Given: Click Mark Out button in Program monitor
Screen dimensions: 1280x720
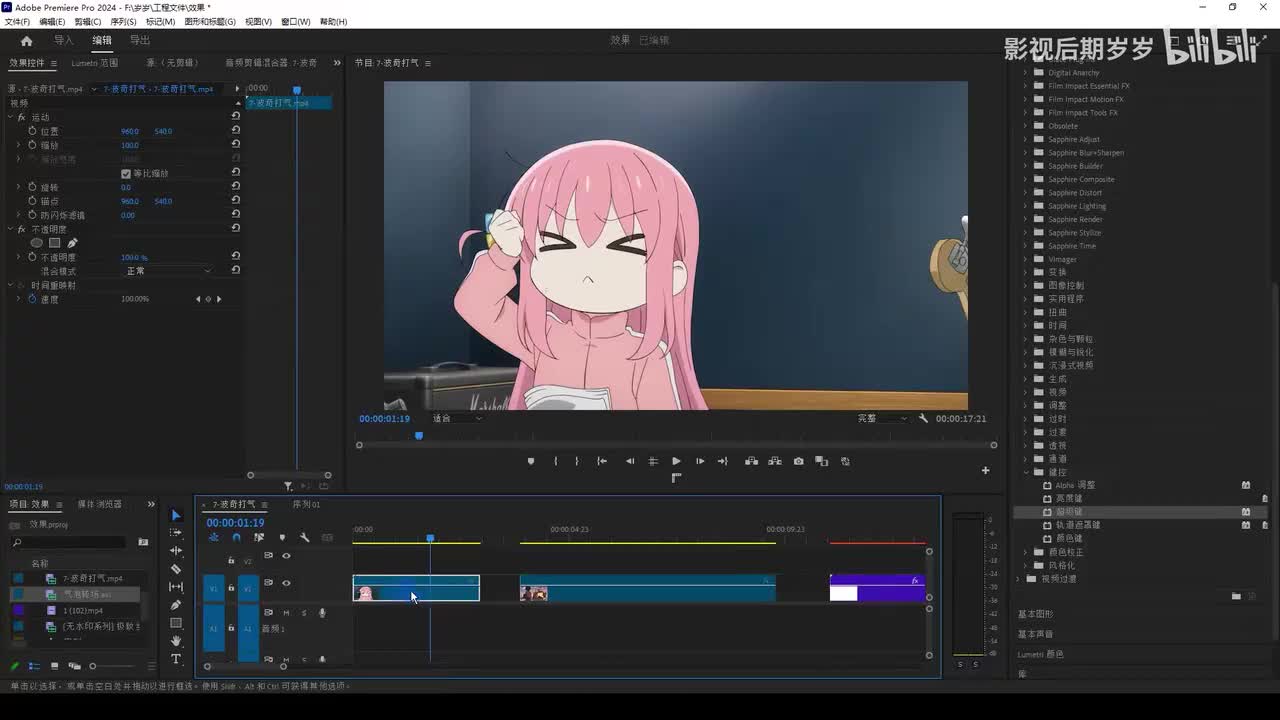Looking at the screenshot, I should (x=577, y=461).
